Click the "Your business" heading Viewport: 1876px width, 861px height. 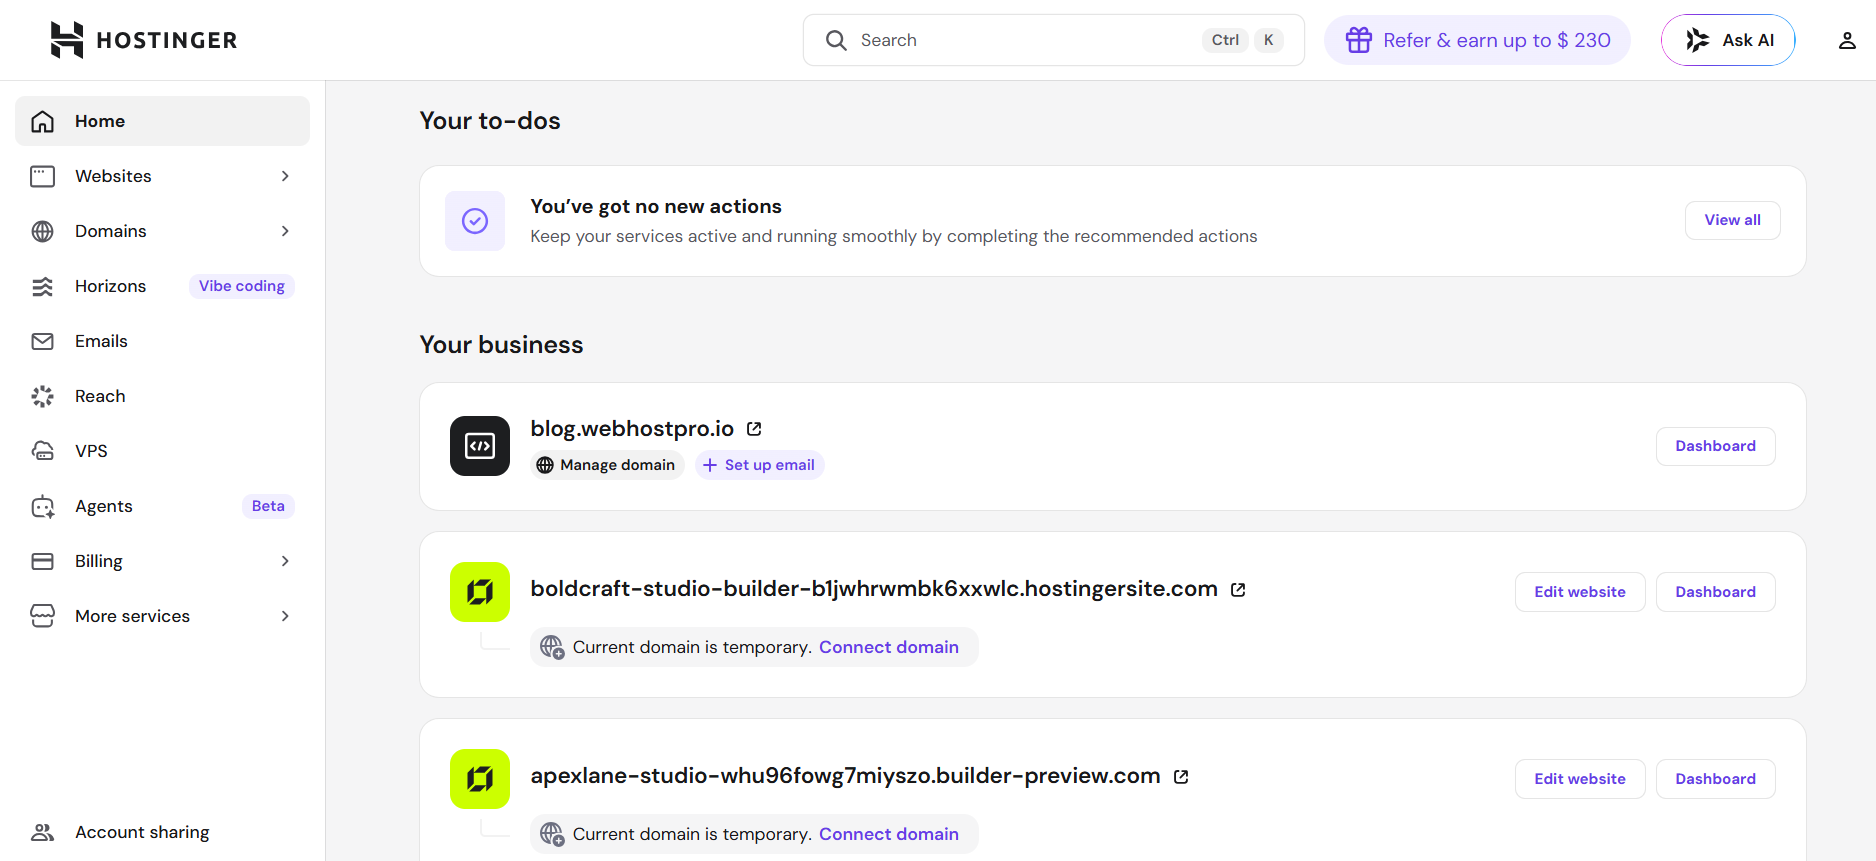(501, 345)
